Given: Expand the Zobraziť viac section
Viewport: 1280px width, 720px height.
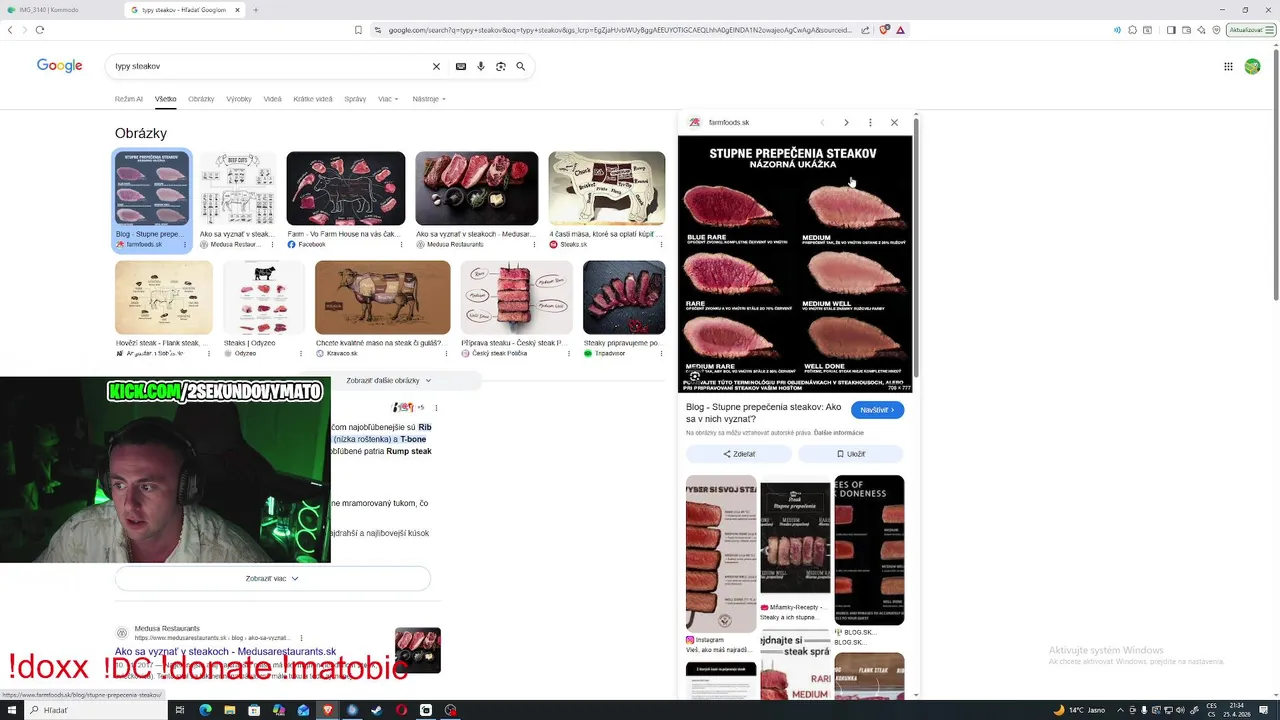Looking at the screenshot, I should 272,578.
